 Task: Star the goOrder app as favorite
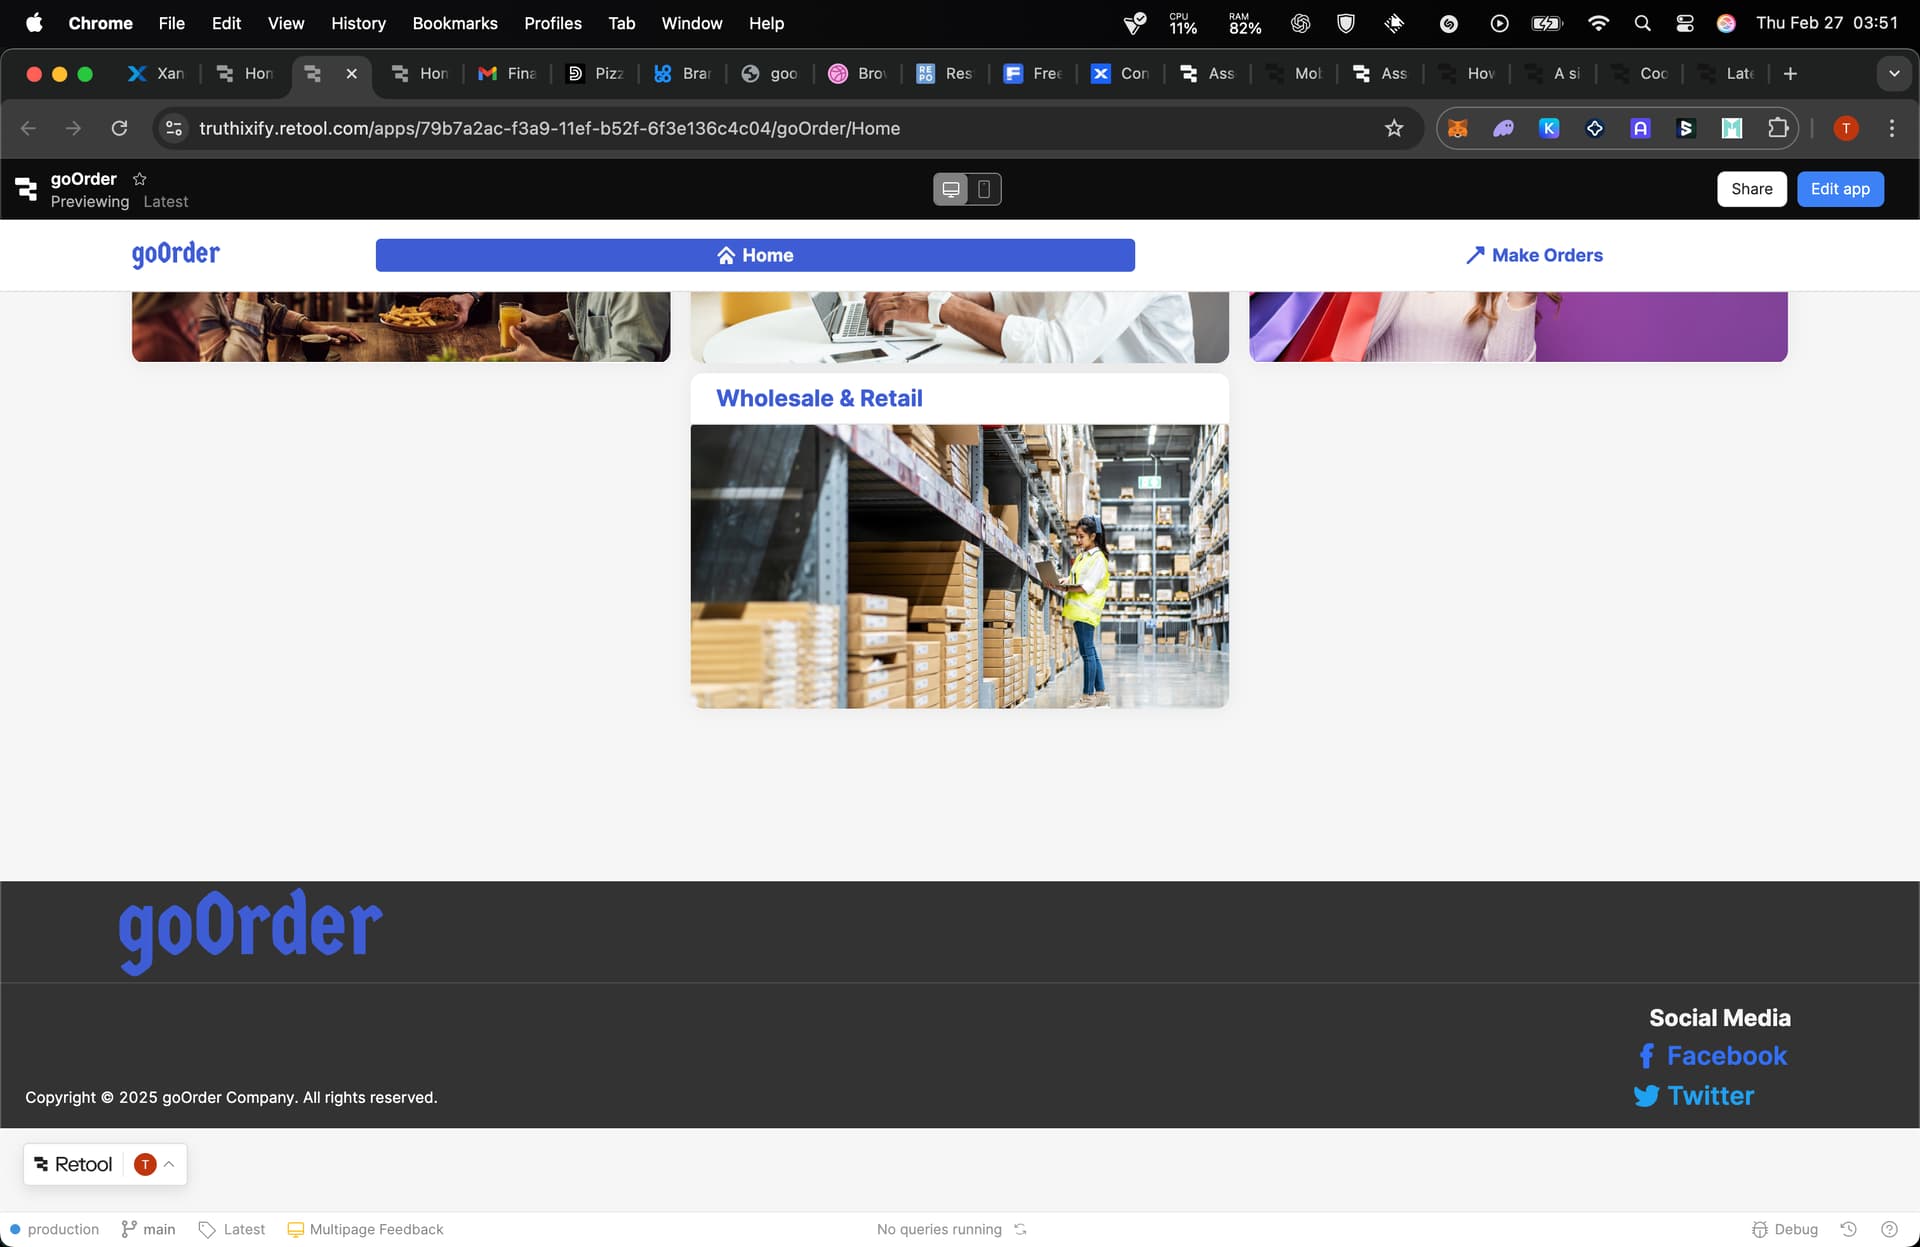click(x=140, y=179)
